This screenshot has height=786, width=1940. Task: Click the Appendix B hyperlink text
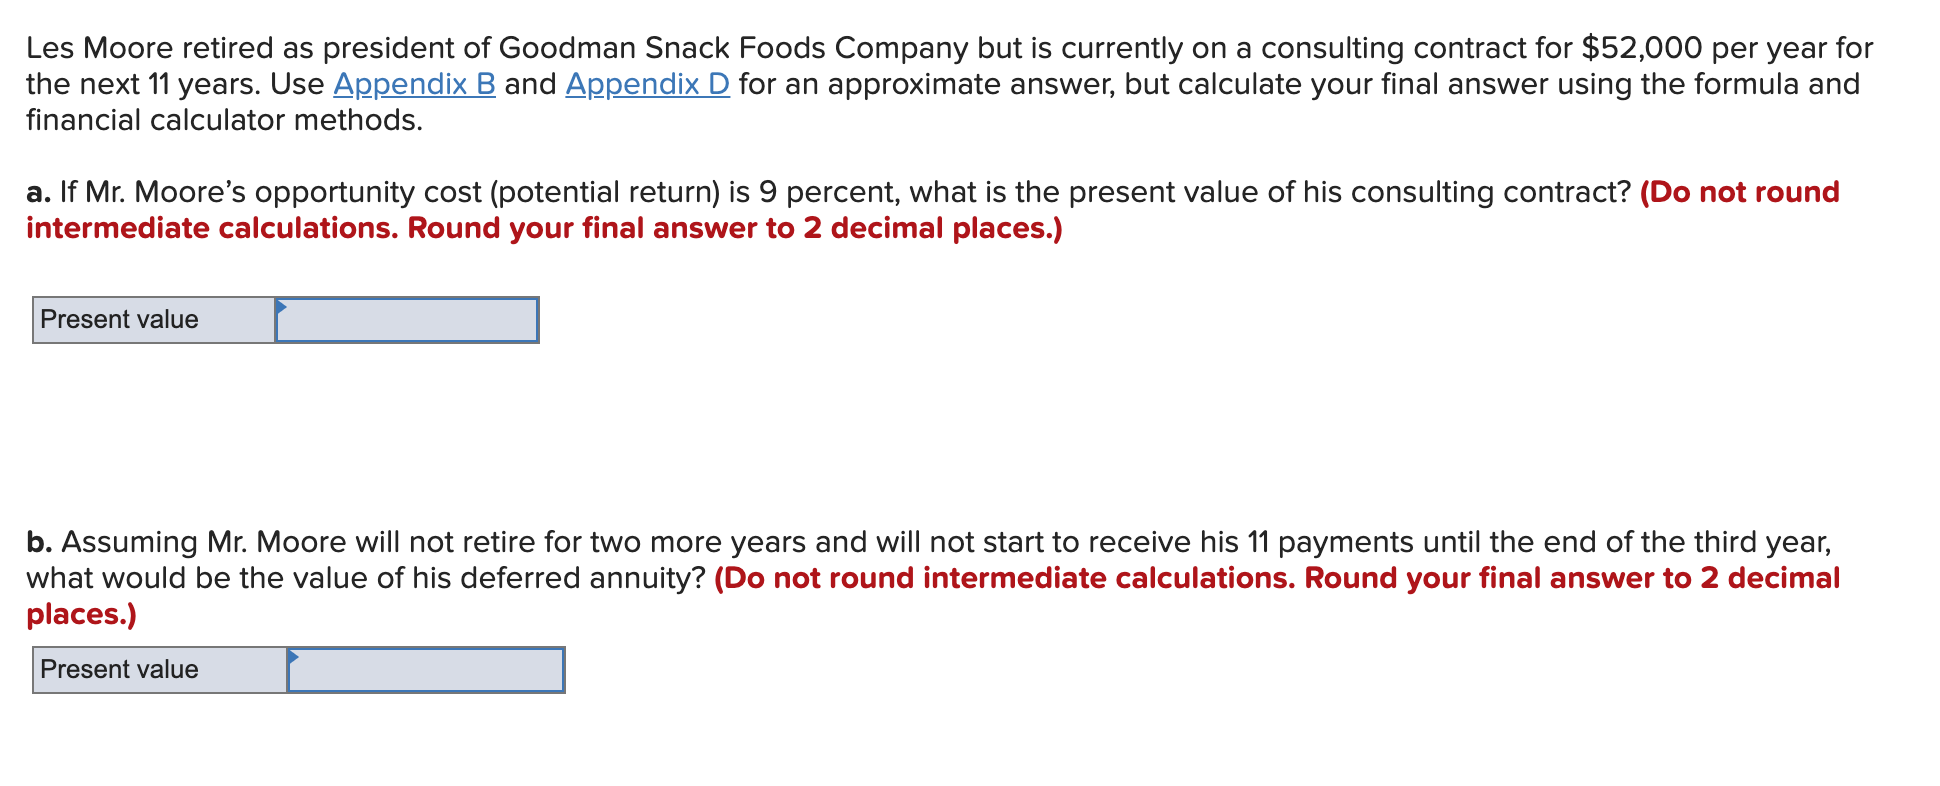[x=412, y=84]
